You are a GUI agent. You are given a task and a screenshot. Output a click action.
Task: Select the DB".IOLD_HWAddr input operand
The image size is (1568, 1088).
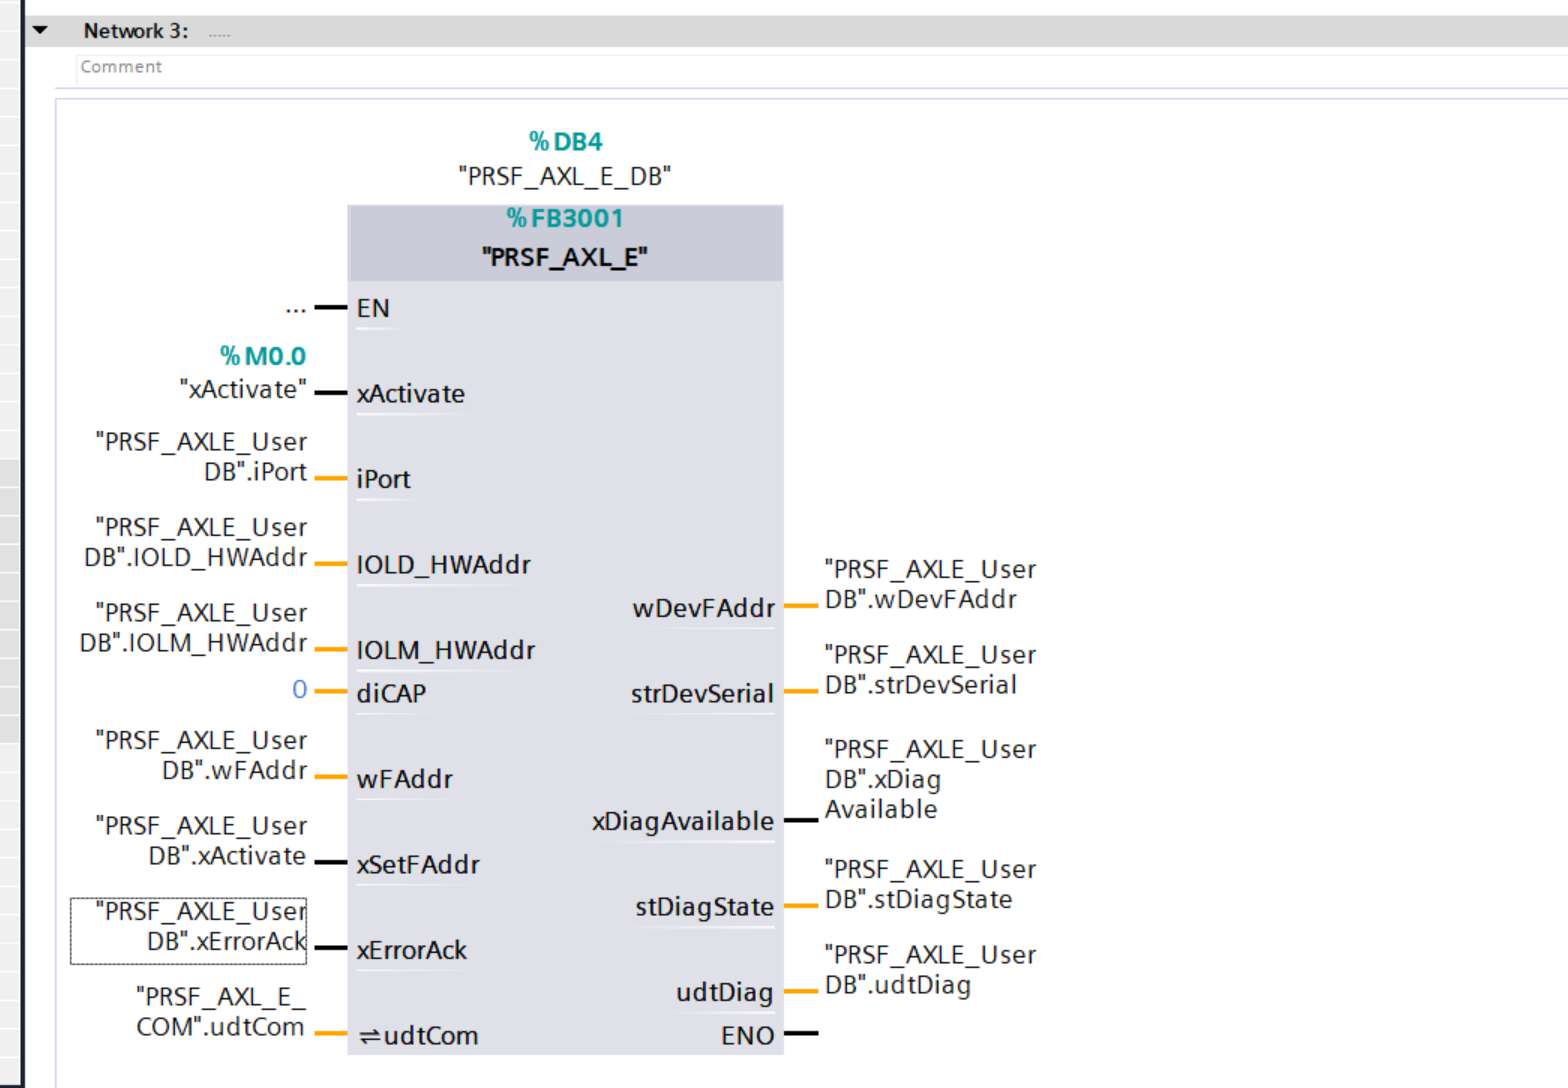tap(196, 542)
